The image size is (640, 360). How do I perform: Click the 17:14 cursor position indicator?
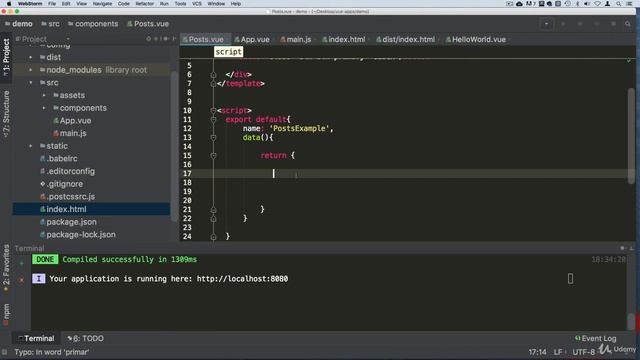(537, 352)
